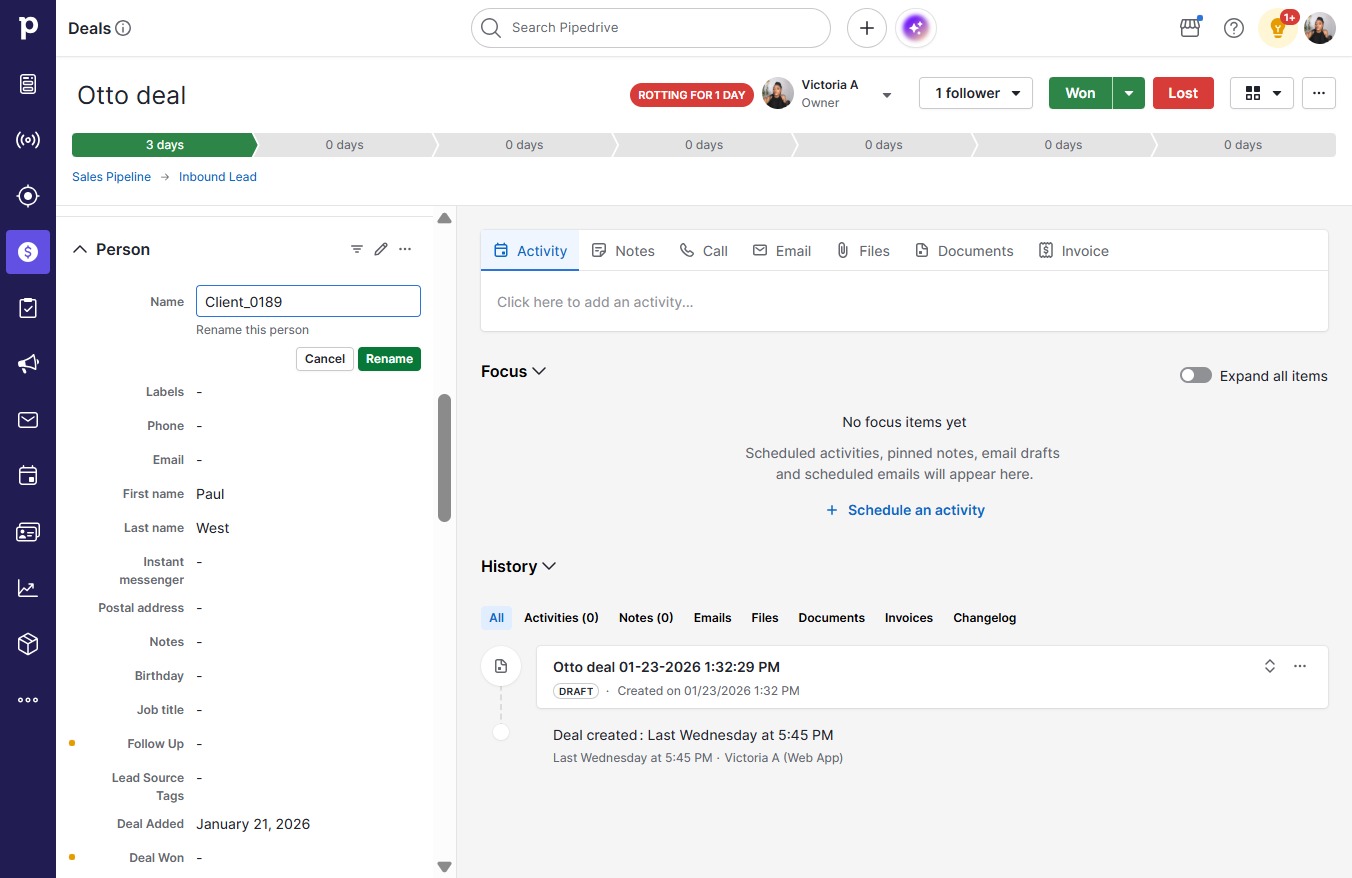Filter history by Activities (0)
This screenshot has width=1352, height=878.
point(561,618)
